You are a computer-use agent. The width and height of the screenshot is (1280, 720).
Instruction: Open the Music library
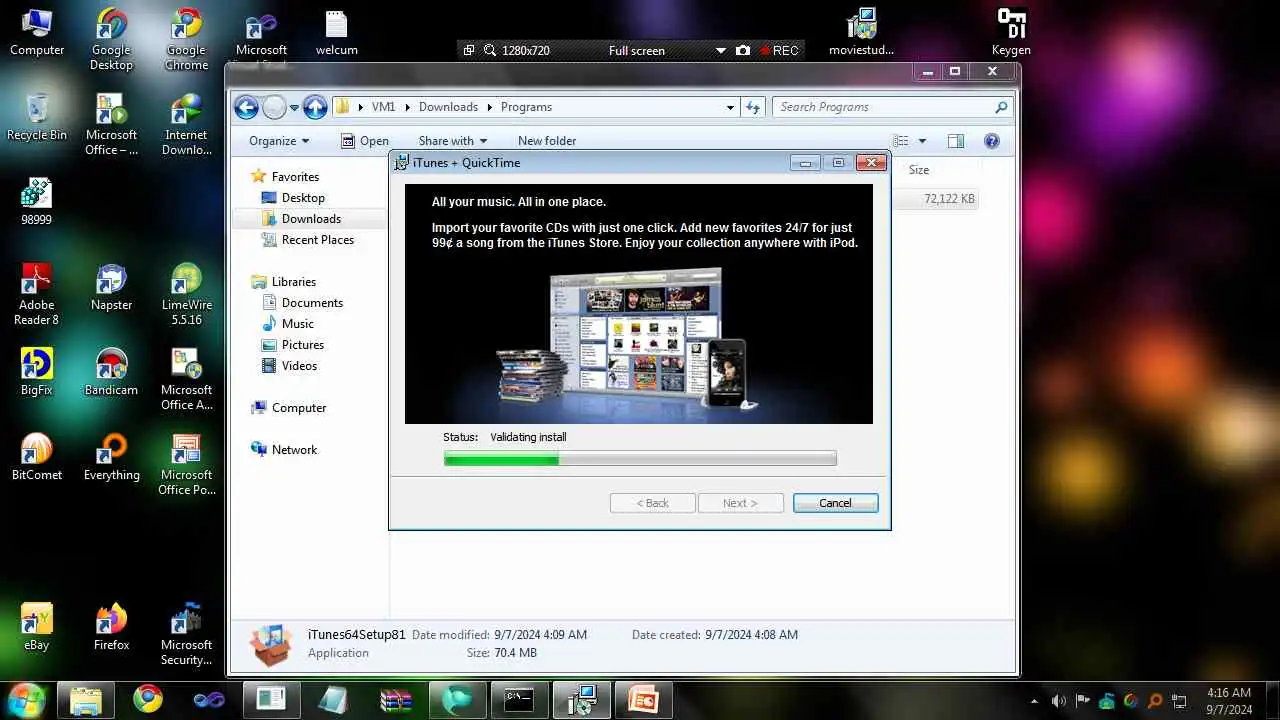tap(288, 324)
